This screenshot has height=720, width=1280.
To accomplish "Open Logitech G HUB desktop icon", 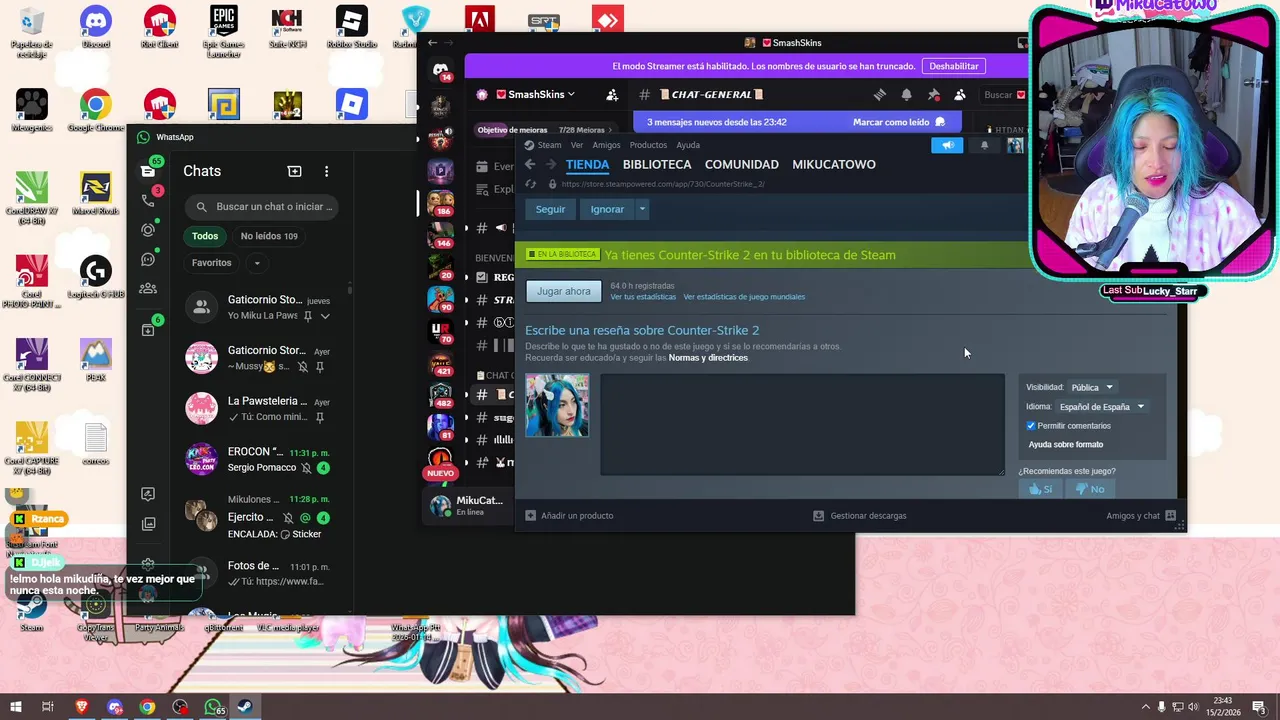I will [95, 277].
